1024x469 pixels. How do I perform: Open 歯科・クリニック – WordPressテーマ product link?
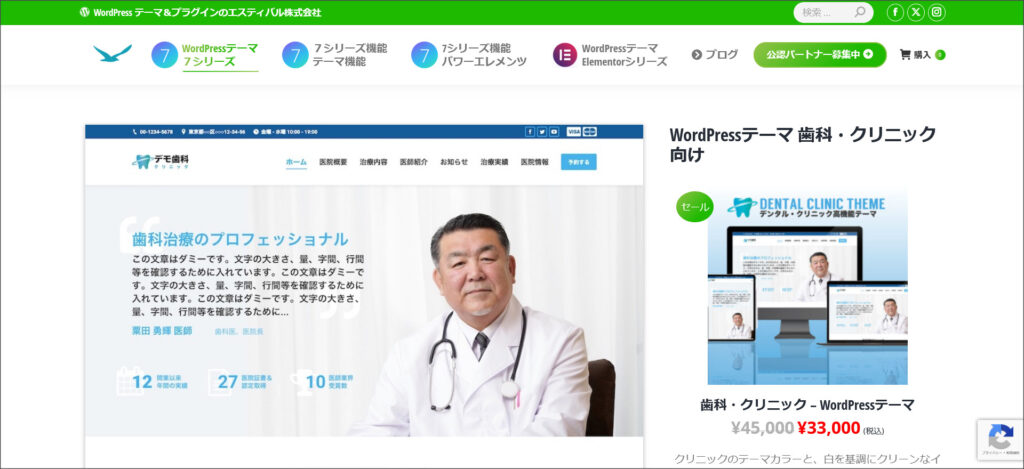[807, 405]
